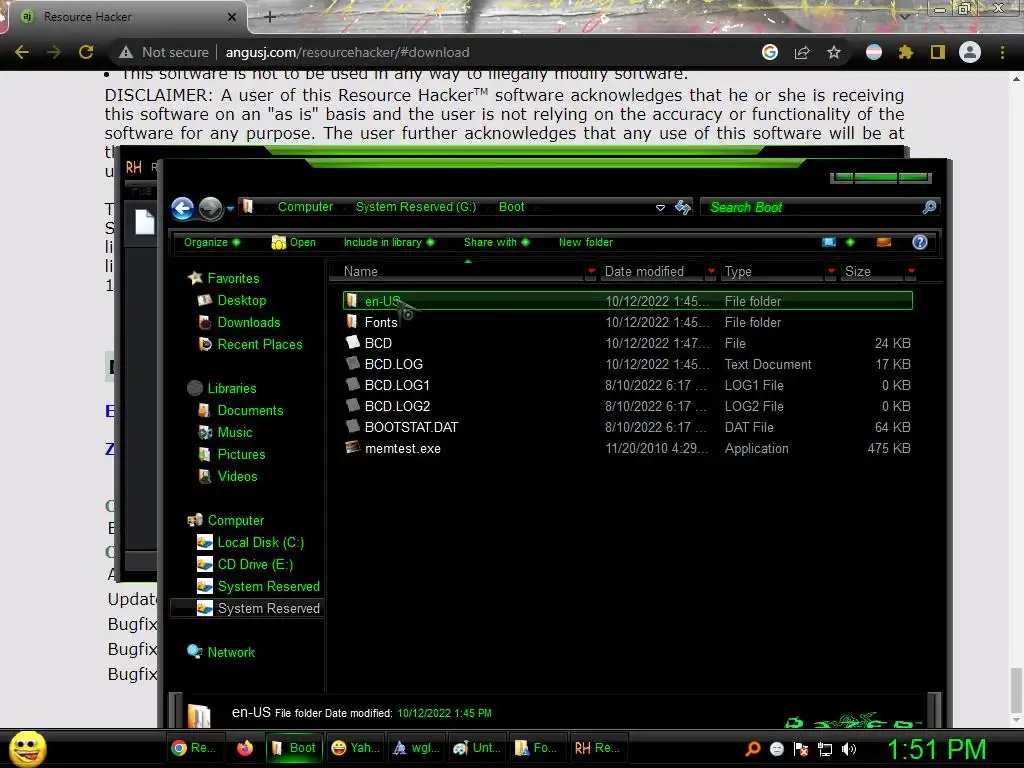The image size is (1024, 768).
Task: Open Chrome profile avatar
Action: point(970,52)
